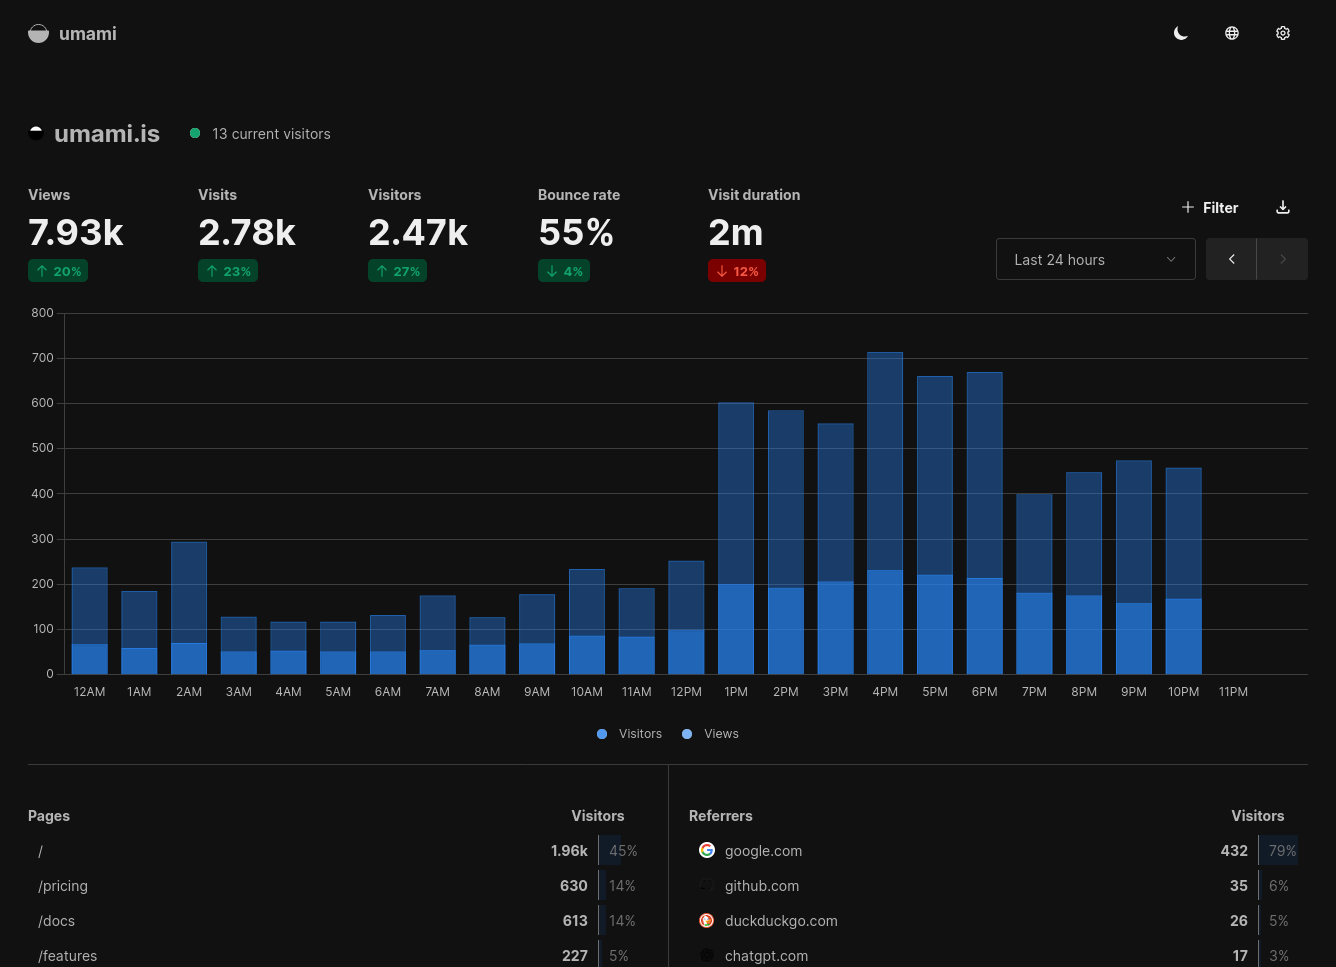Click the Visit duration 2m metric

click(x=754, y=234)
